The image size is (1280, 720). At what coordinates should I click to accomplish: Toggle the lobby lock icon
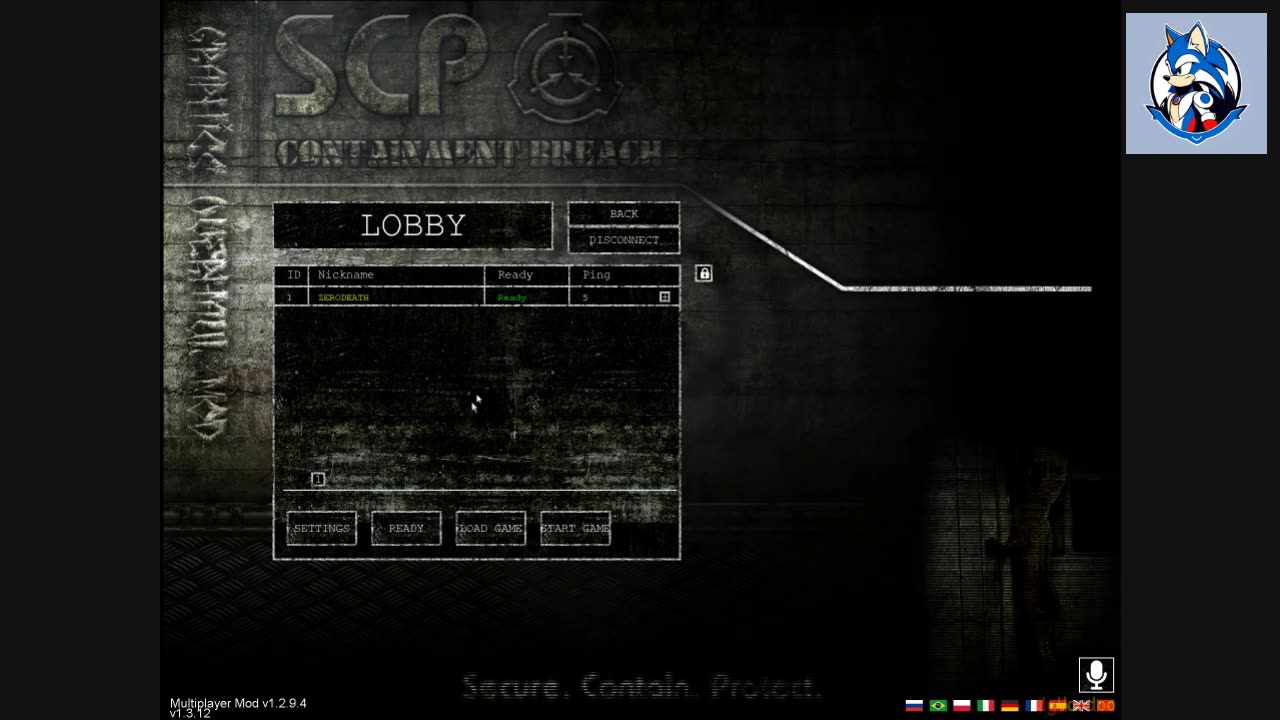pyautogui.click(x=704, y=273)
